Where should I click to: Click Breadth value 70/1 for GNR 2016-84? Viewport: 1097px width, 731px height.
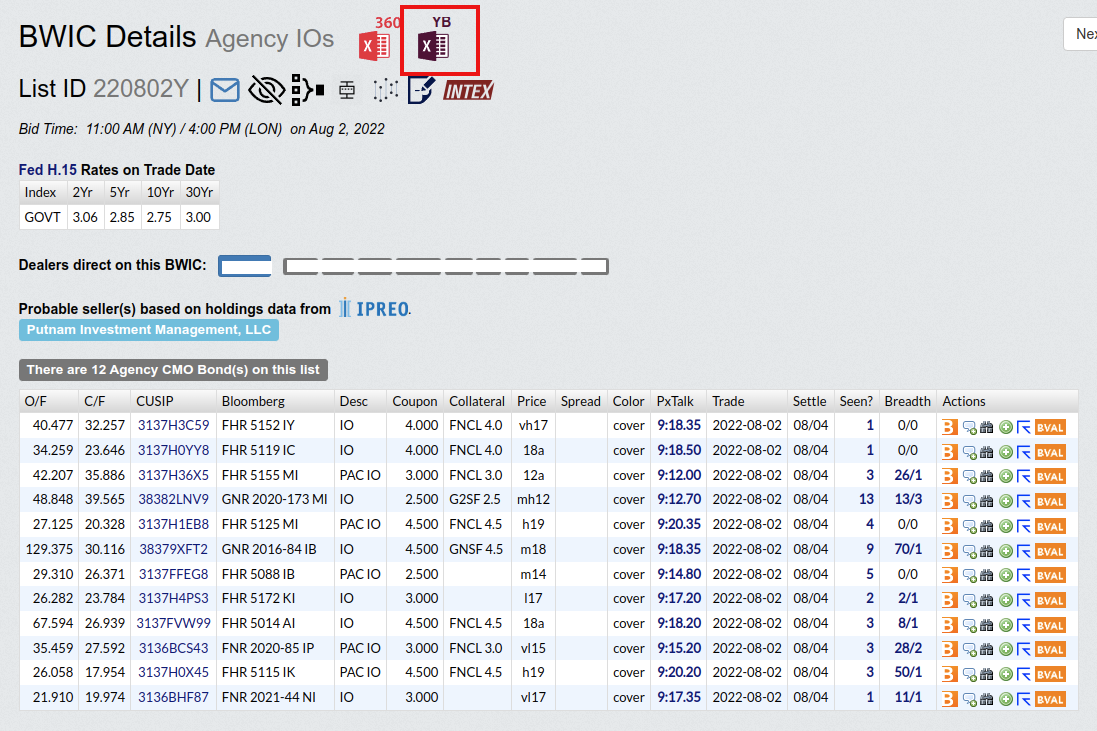(x=907, y=549)
